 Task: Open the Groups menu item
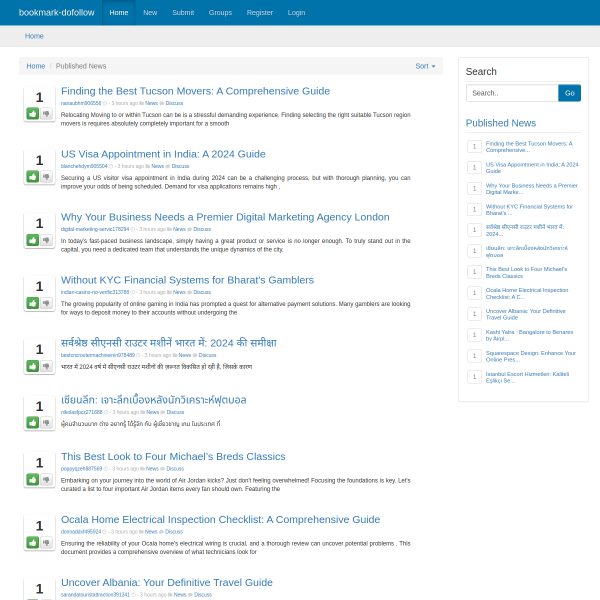pos(220,13)
